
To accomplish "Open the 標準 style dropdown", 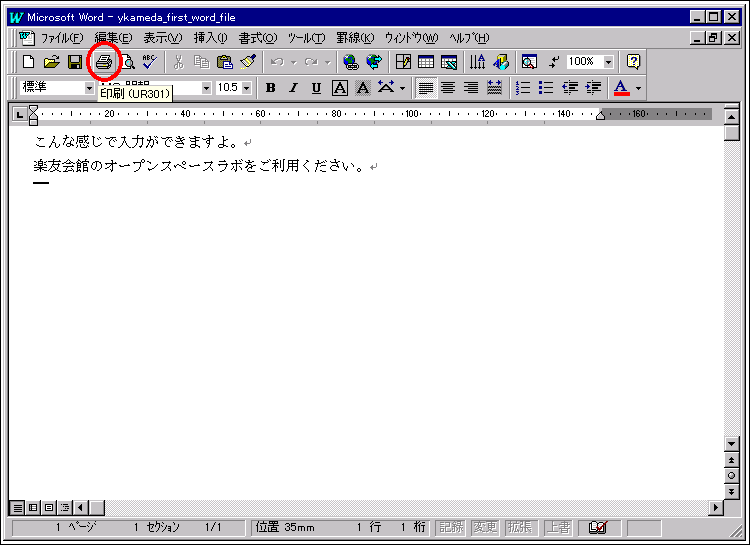I will click(89, 88).
